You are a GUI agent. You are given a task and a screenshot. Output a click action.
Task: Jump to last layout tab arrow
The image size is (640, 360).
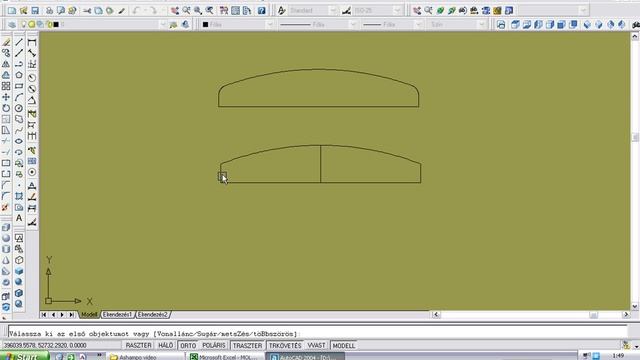(71, 315)
